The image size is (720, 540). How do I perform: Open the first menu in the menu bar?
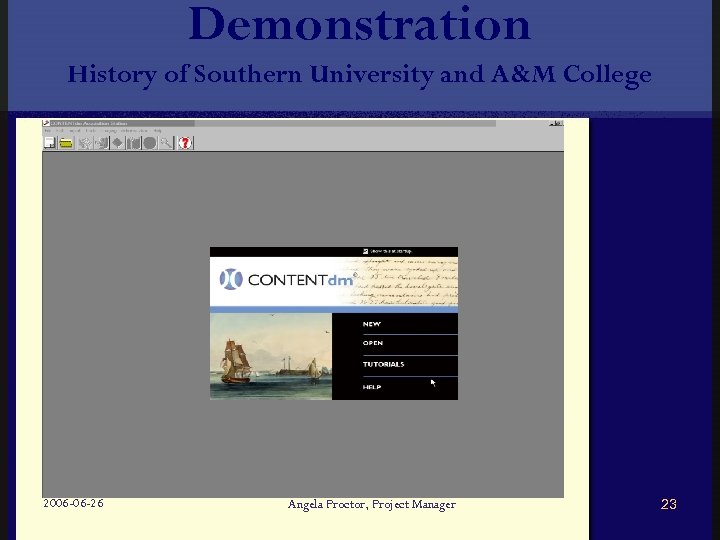[x=47, y=130]
